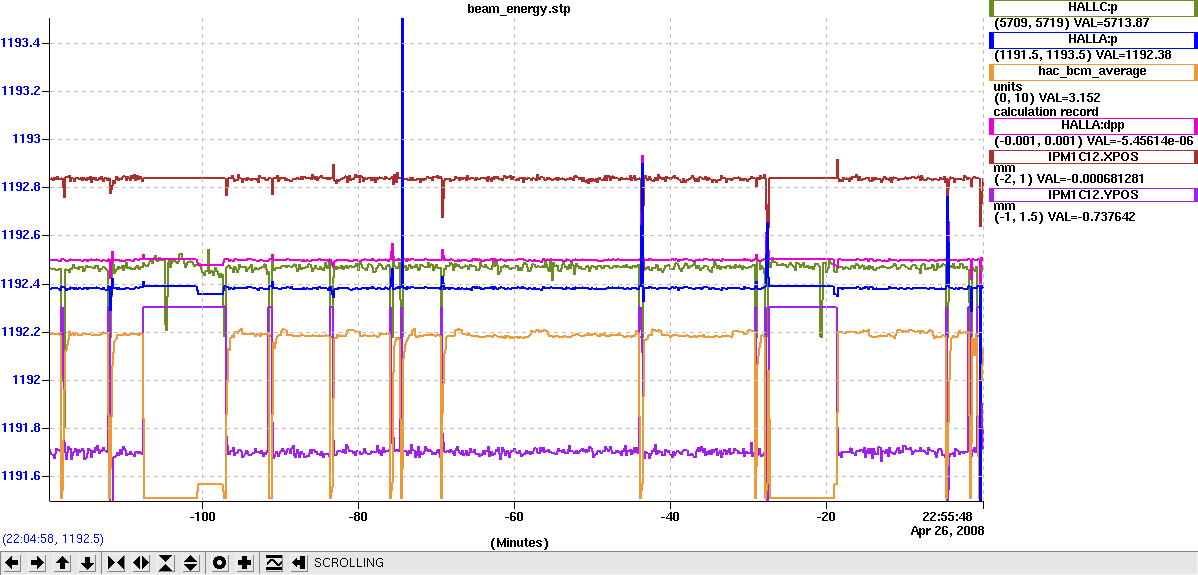Select the IPM1C12.XPOS legend entry
This screenshot has width=1198, height=575.
[x=1093, y=157]
